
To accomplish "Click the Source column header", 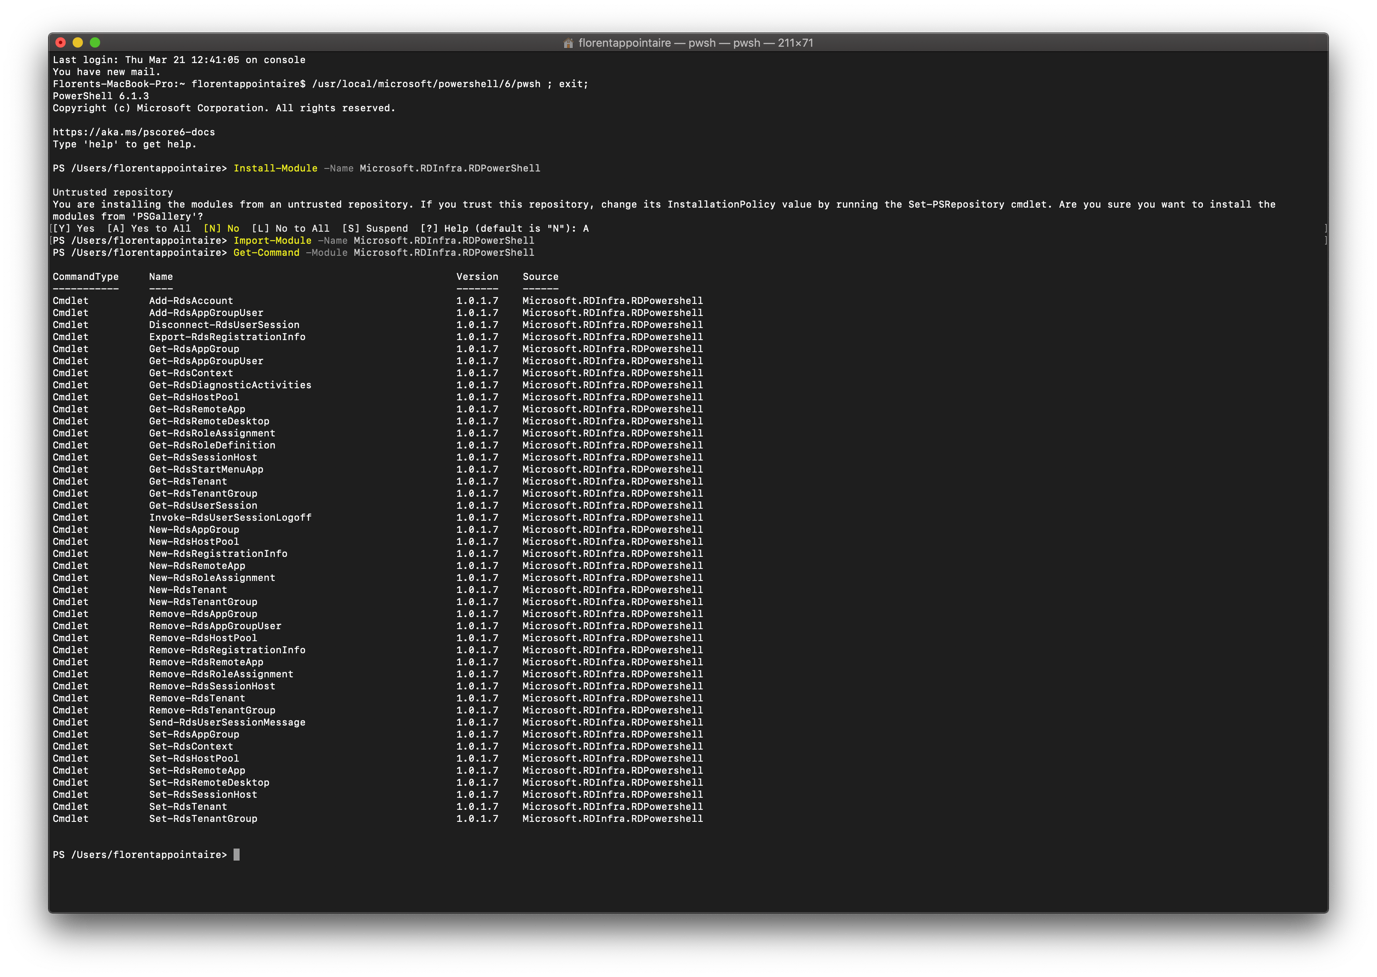I will [x=540, y=276].
